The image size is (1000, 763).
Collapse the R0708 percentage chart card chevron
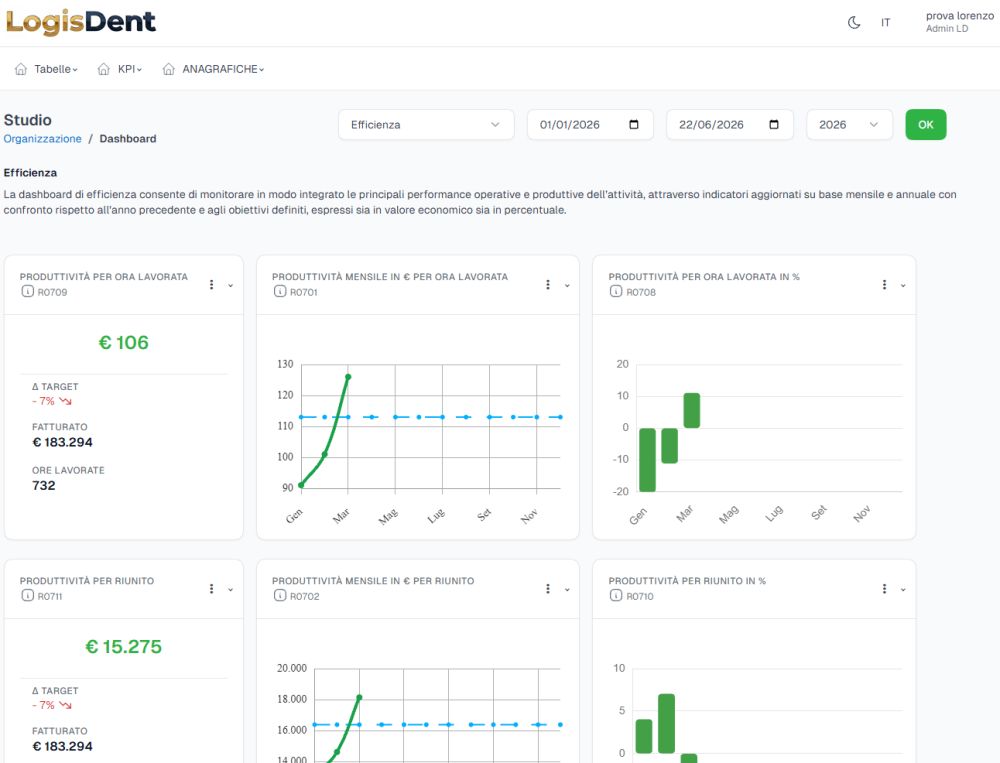pyautogui.click(x=903, y=286)
